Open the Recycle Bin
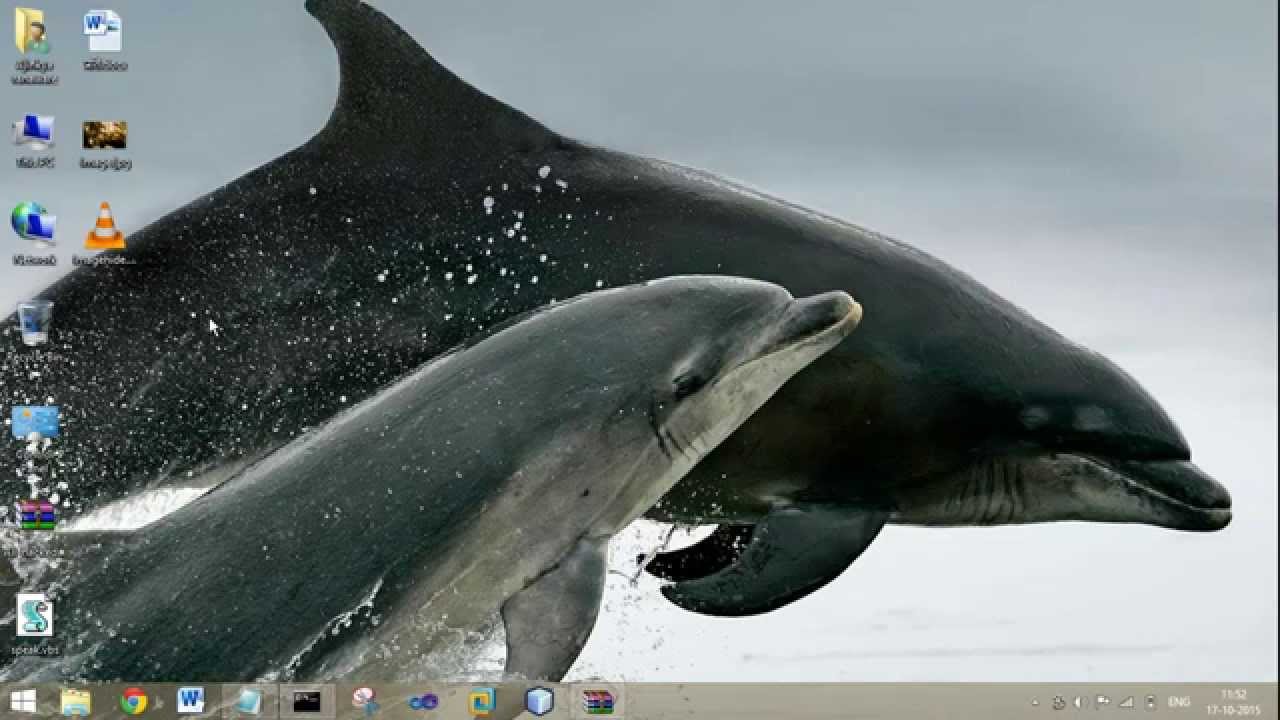 click(x=34, y=325)
